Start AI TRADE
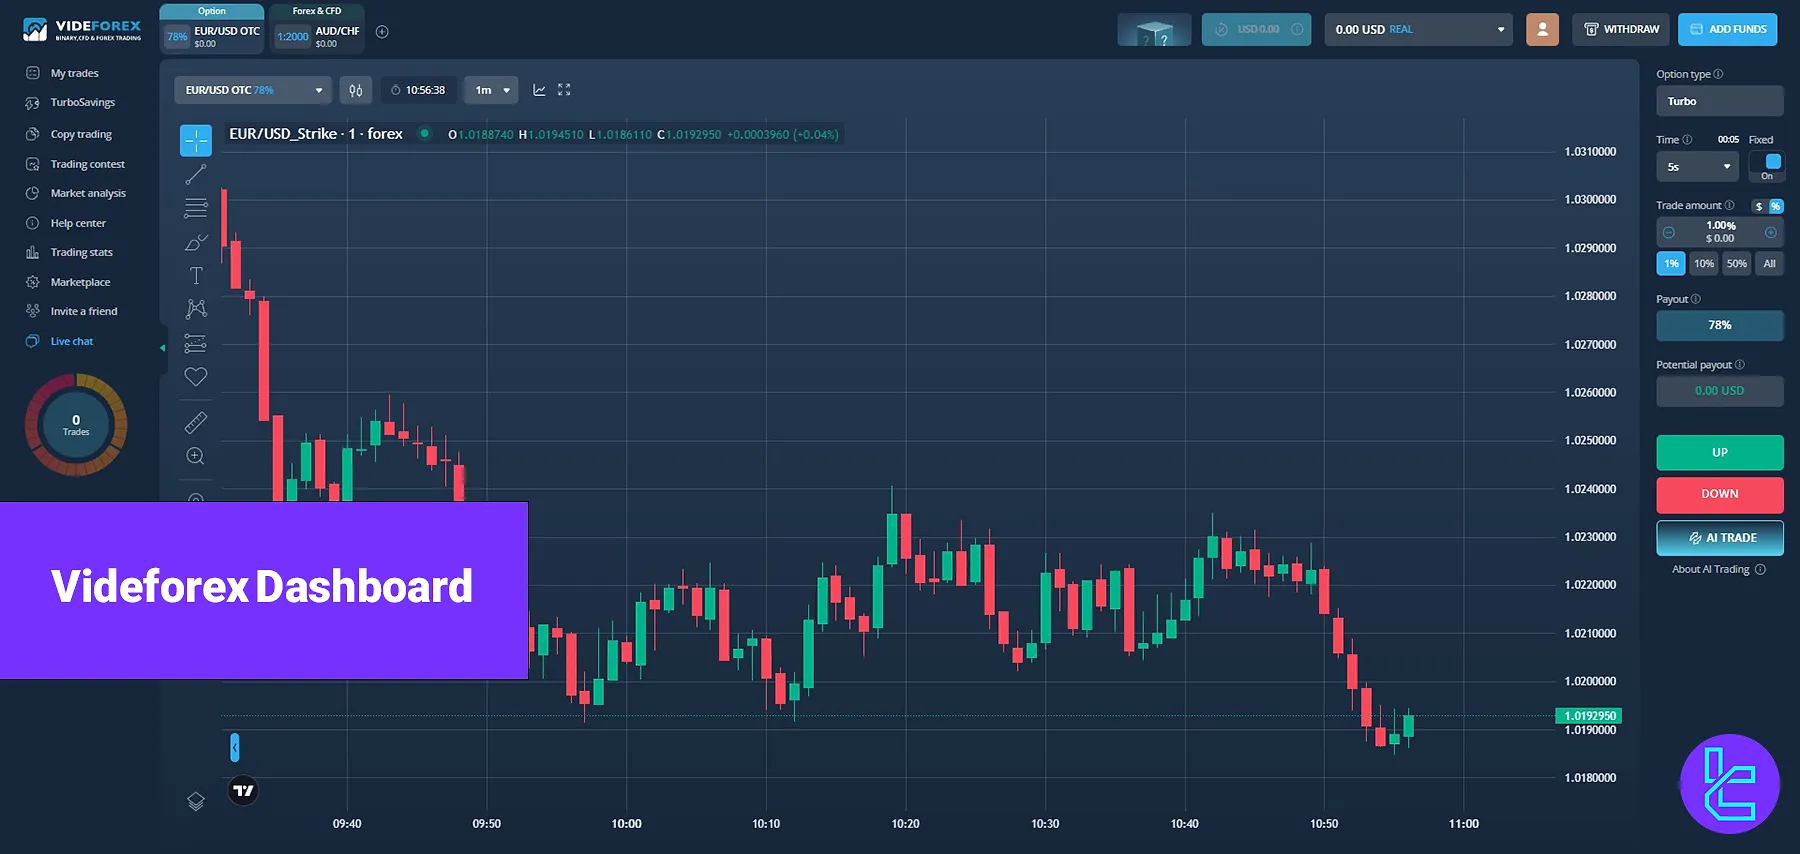Viewport: 1800px width, 854px height. (1719, 538)
